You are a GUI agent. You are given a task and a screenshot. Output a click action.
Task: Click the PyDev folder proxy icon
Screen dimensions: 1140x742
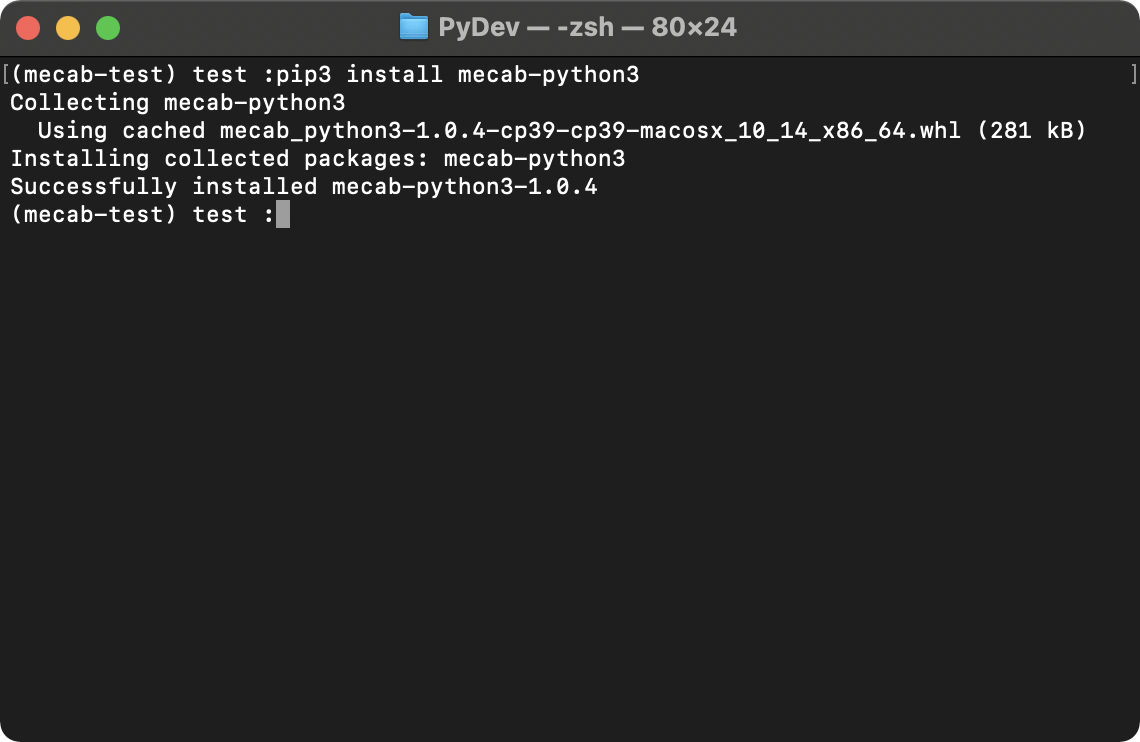pyautogui.click(x=414, y=27)
